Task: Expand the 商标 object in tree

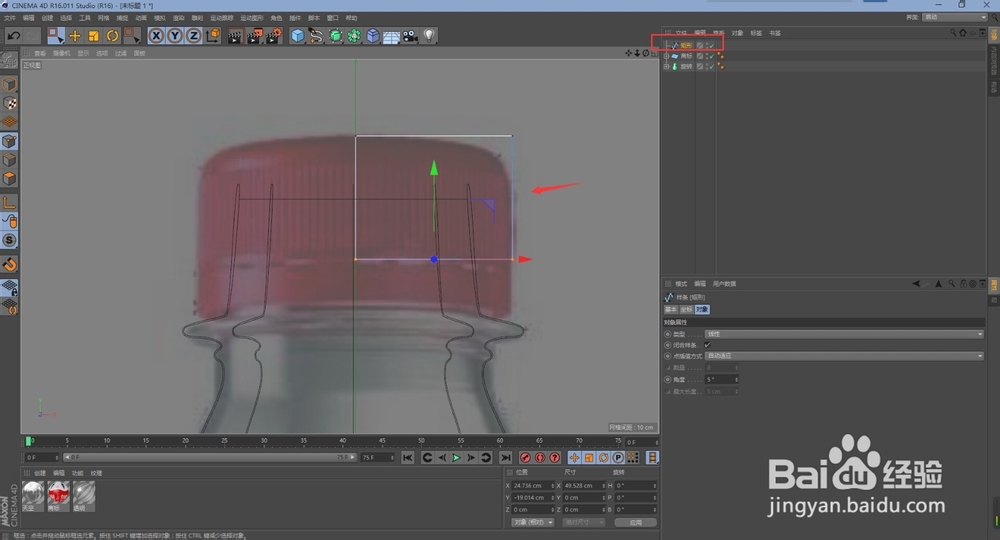Action: click(666, 56)
